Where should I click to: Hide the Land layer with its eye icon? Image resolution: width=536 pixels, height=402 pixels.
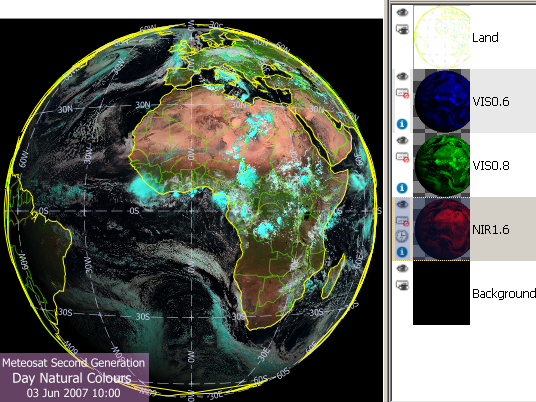click(402, 13)
